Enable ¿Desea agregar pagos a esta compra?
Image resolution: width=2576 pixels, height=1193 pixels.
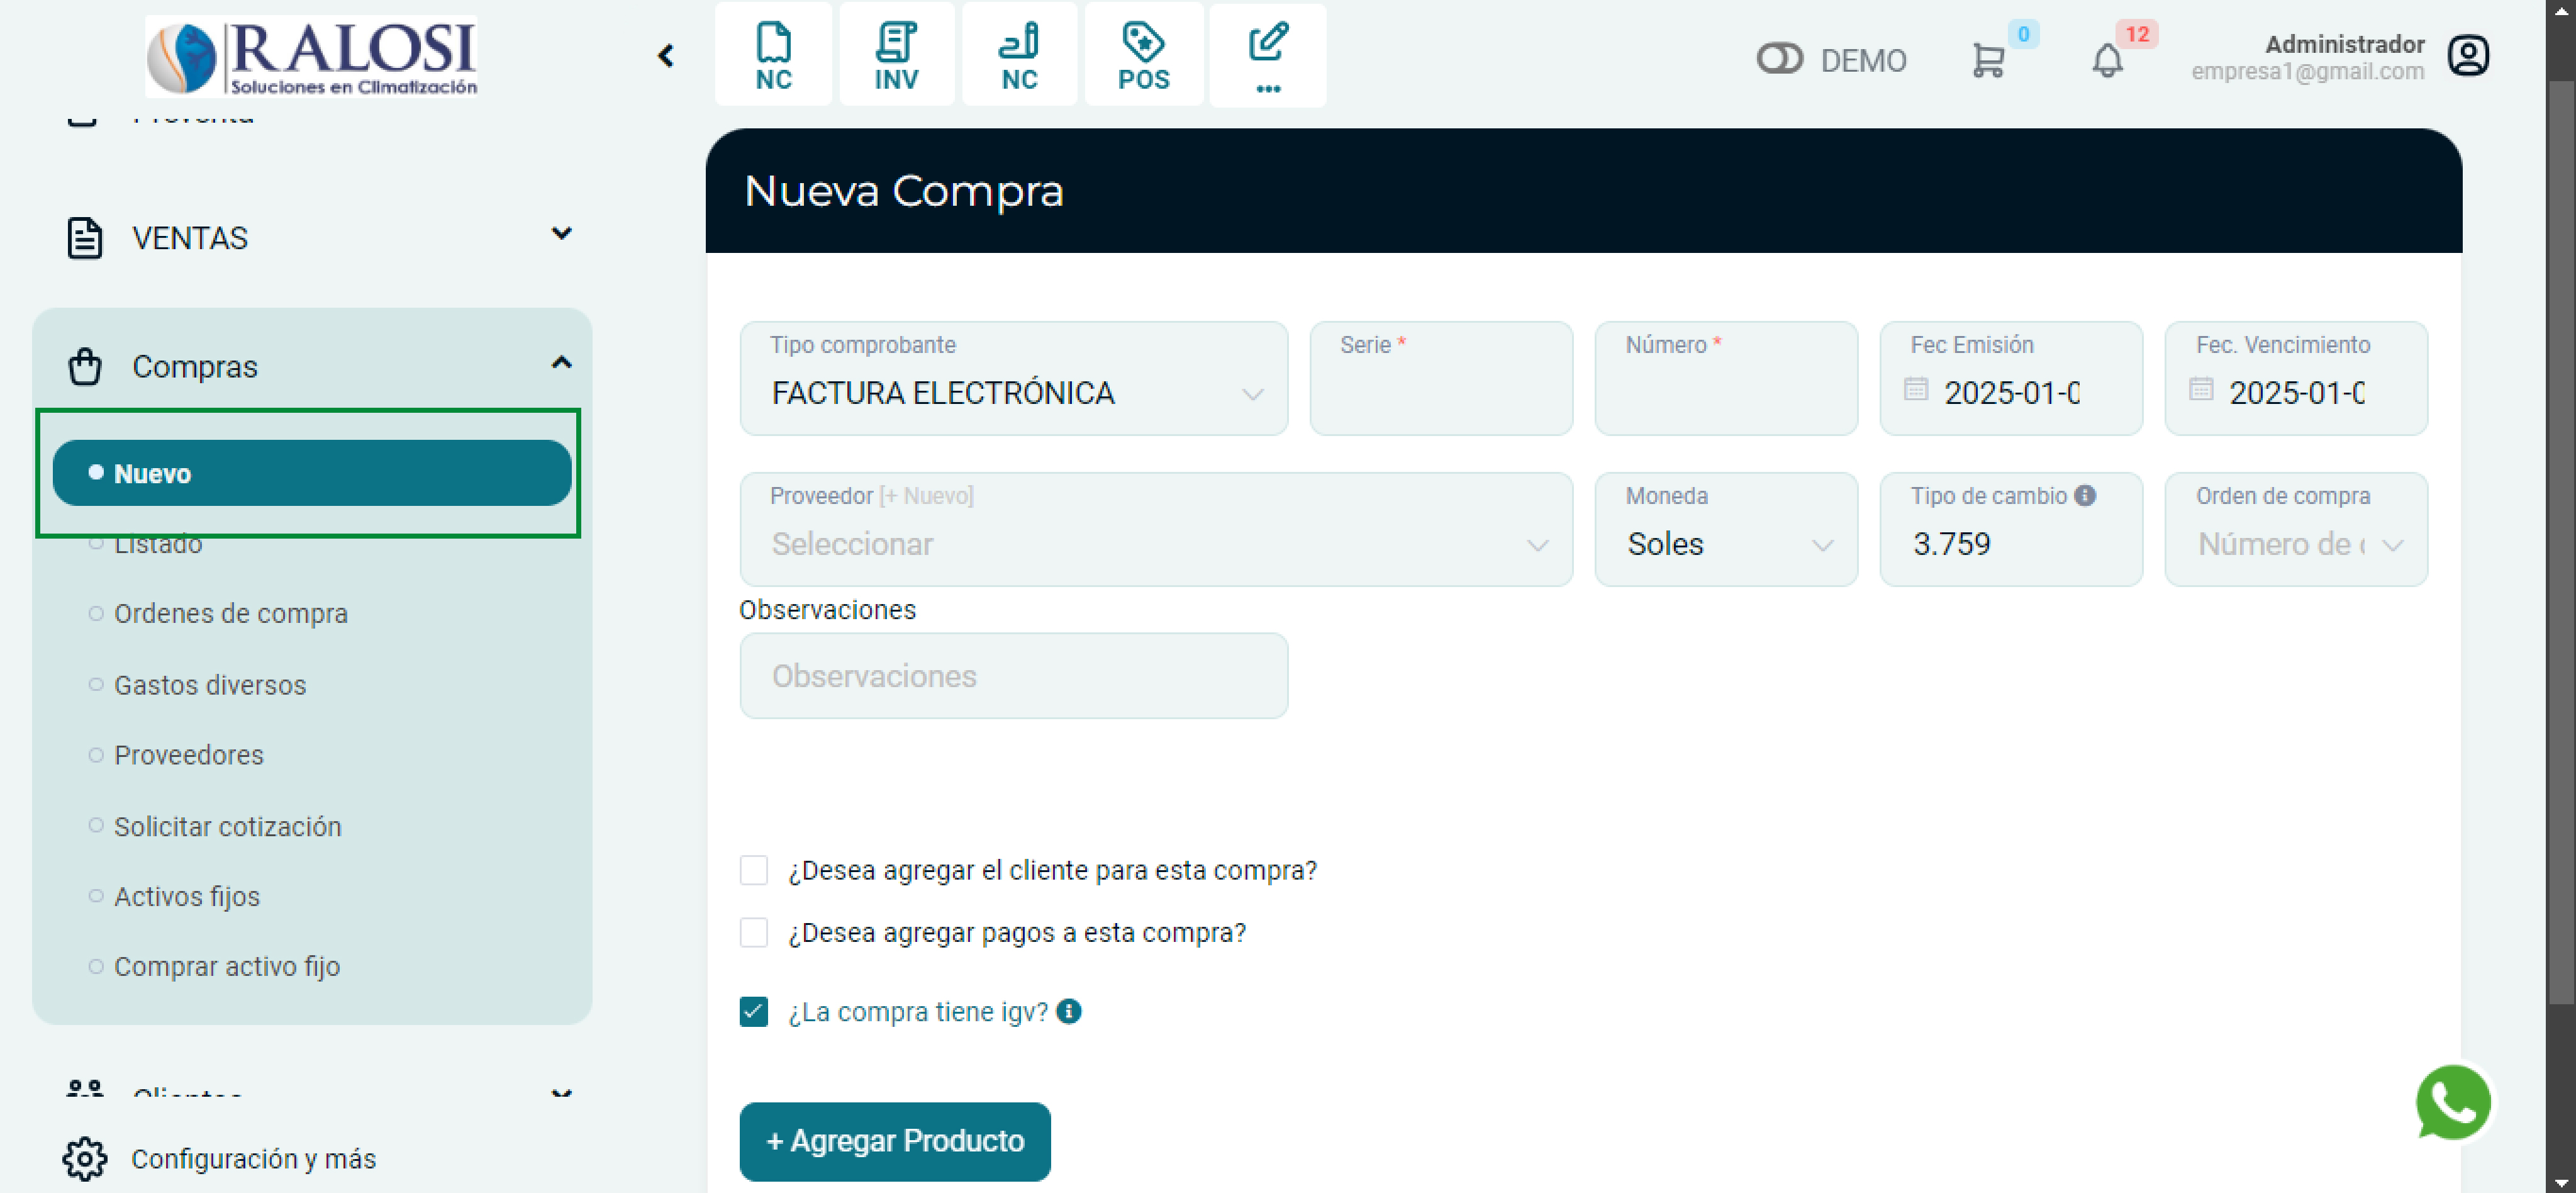click(753, 932)
